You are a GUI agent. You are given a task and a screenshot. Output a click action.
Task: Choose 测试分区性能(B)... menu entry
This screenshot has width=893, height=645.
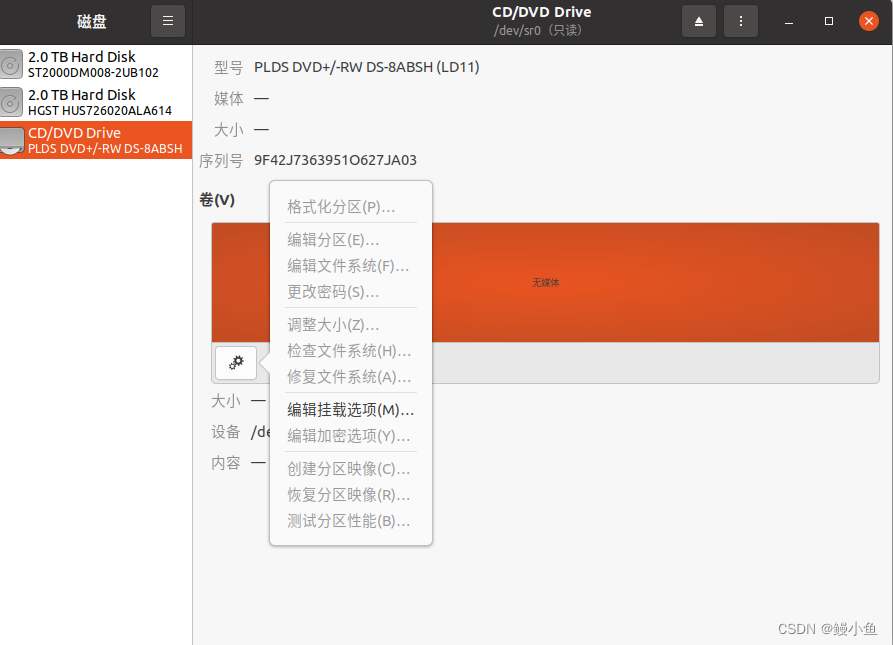click(x=351, y=521)
